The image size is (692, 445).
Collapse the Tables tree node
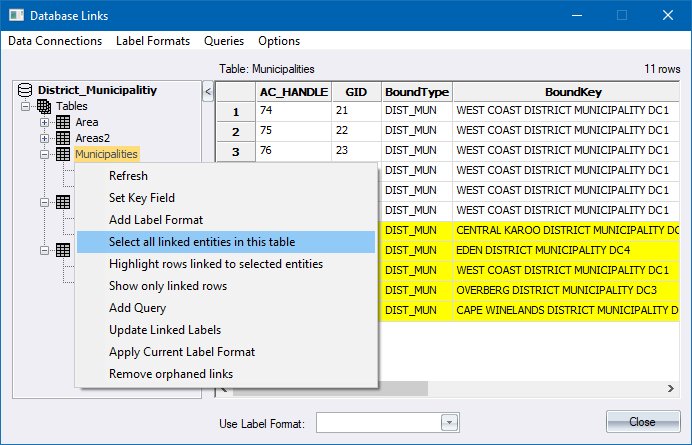coord(27,106)
